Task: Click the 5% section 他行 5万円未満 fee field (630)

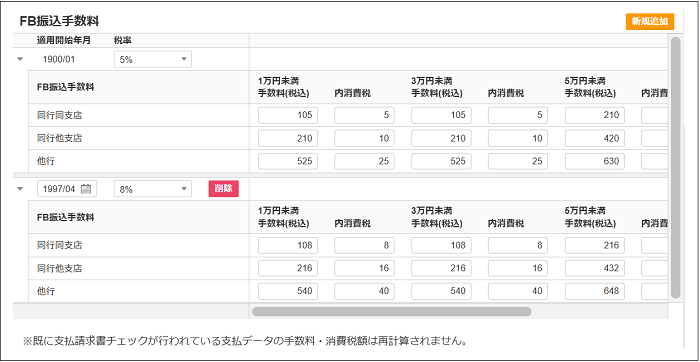Action: 595,161
